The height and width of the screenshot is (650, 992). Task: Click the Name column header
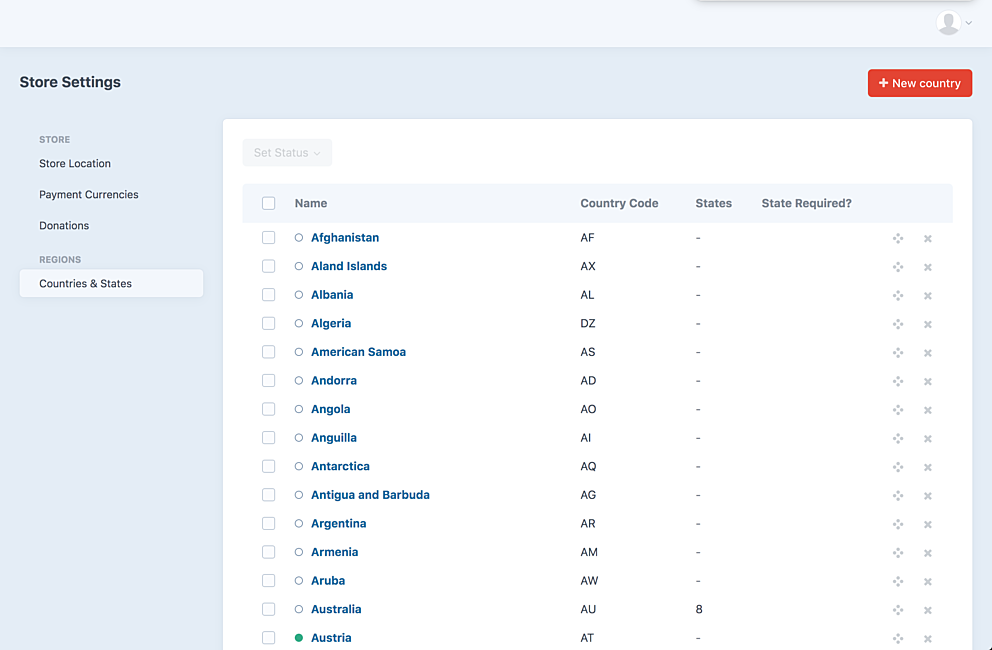(311, 203)
